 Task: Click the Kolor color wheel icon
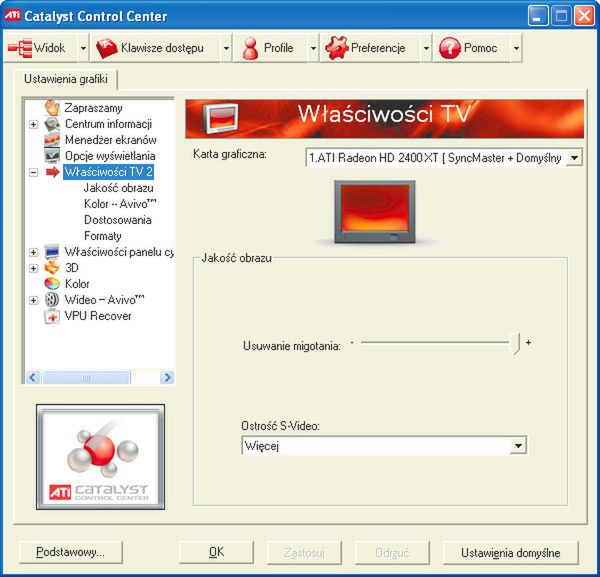point(52,284)
